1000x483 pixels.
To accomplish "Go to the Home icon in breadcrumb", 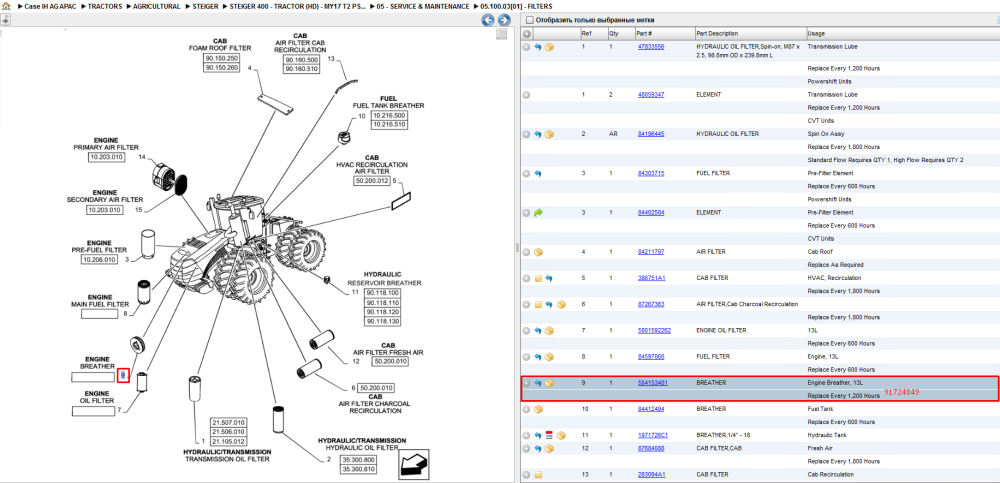I will 6,6.
